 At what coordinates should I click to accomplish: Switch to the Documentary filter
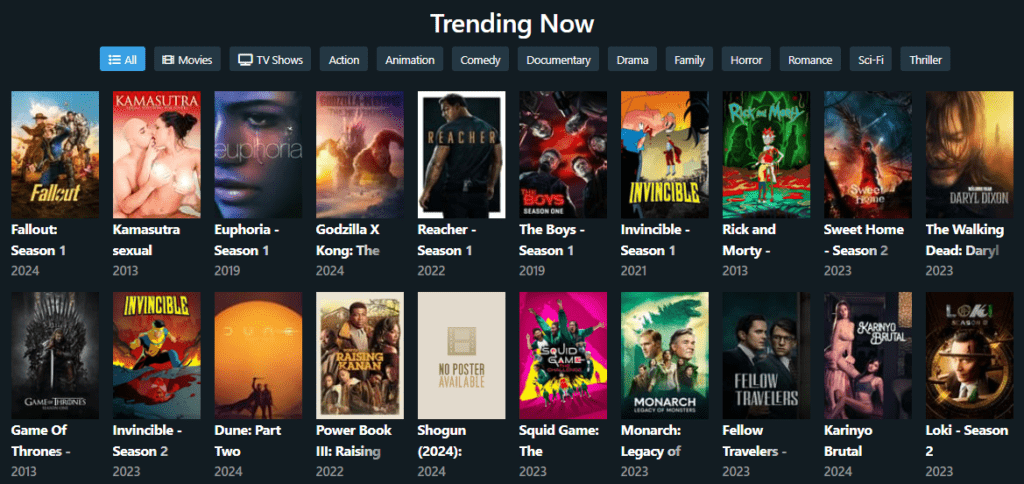tap(558, 59)
